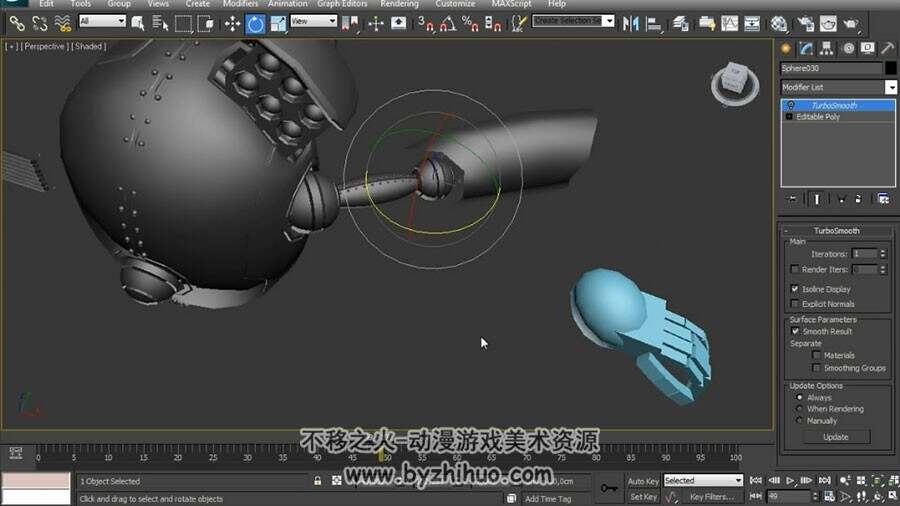Image resolution: width=900 pixels, height=506 pixels.
Task: Toggle the Angle Snap icon
Action: pos(448,24)
